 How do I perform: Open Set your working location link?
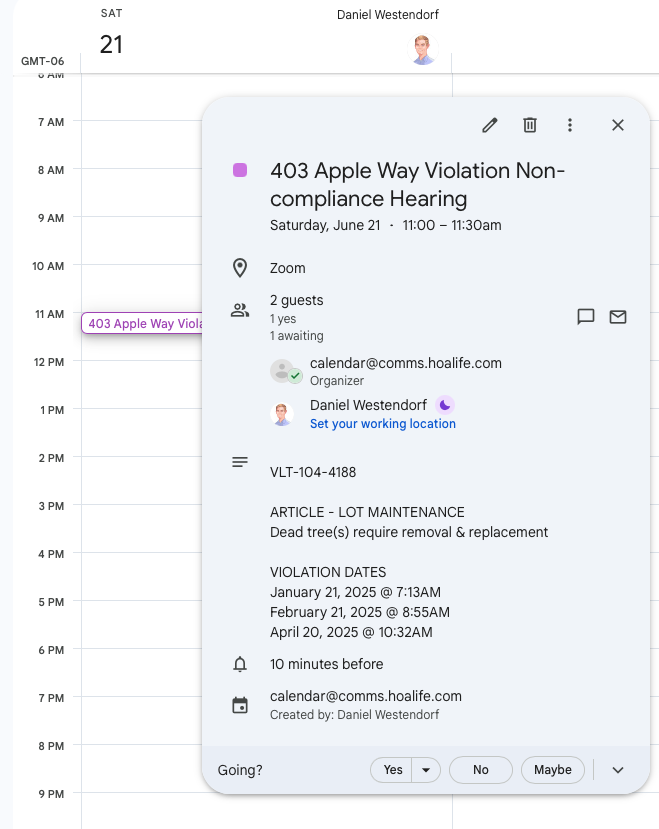(x=382, y=424)
